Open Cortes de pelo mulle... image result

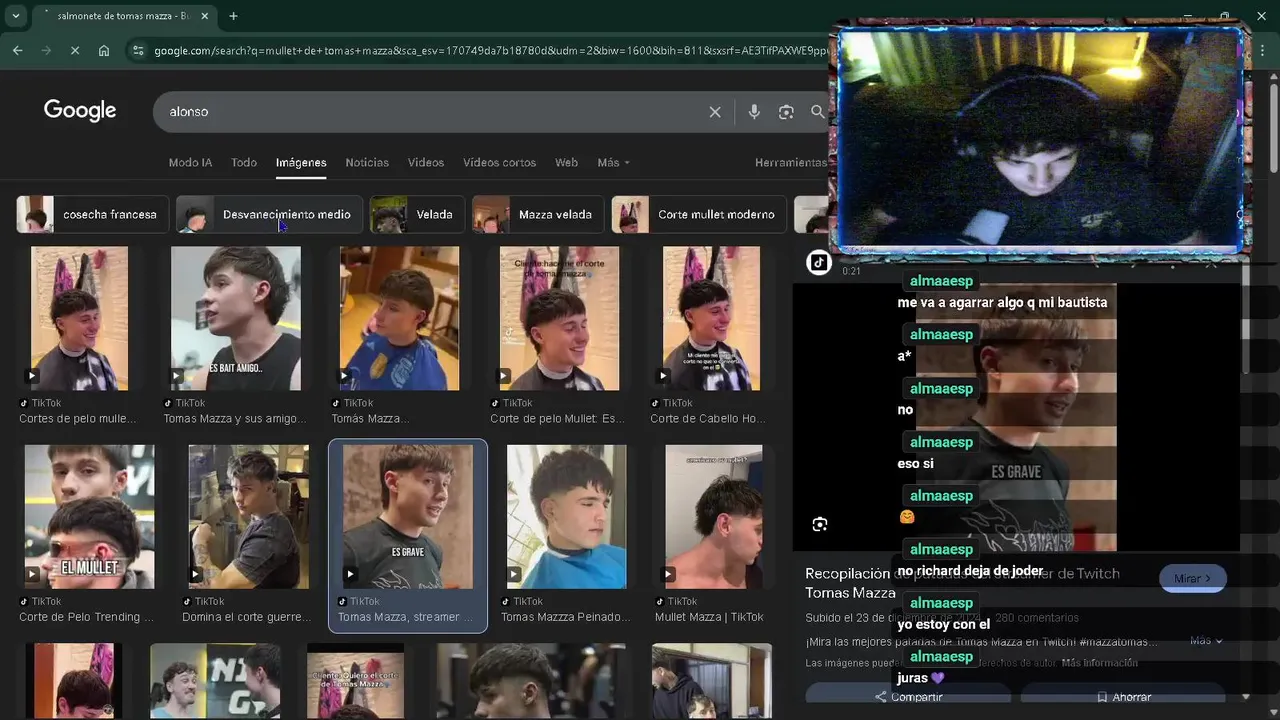coord(79,318)
